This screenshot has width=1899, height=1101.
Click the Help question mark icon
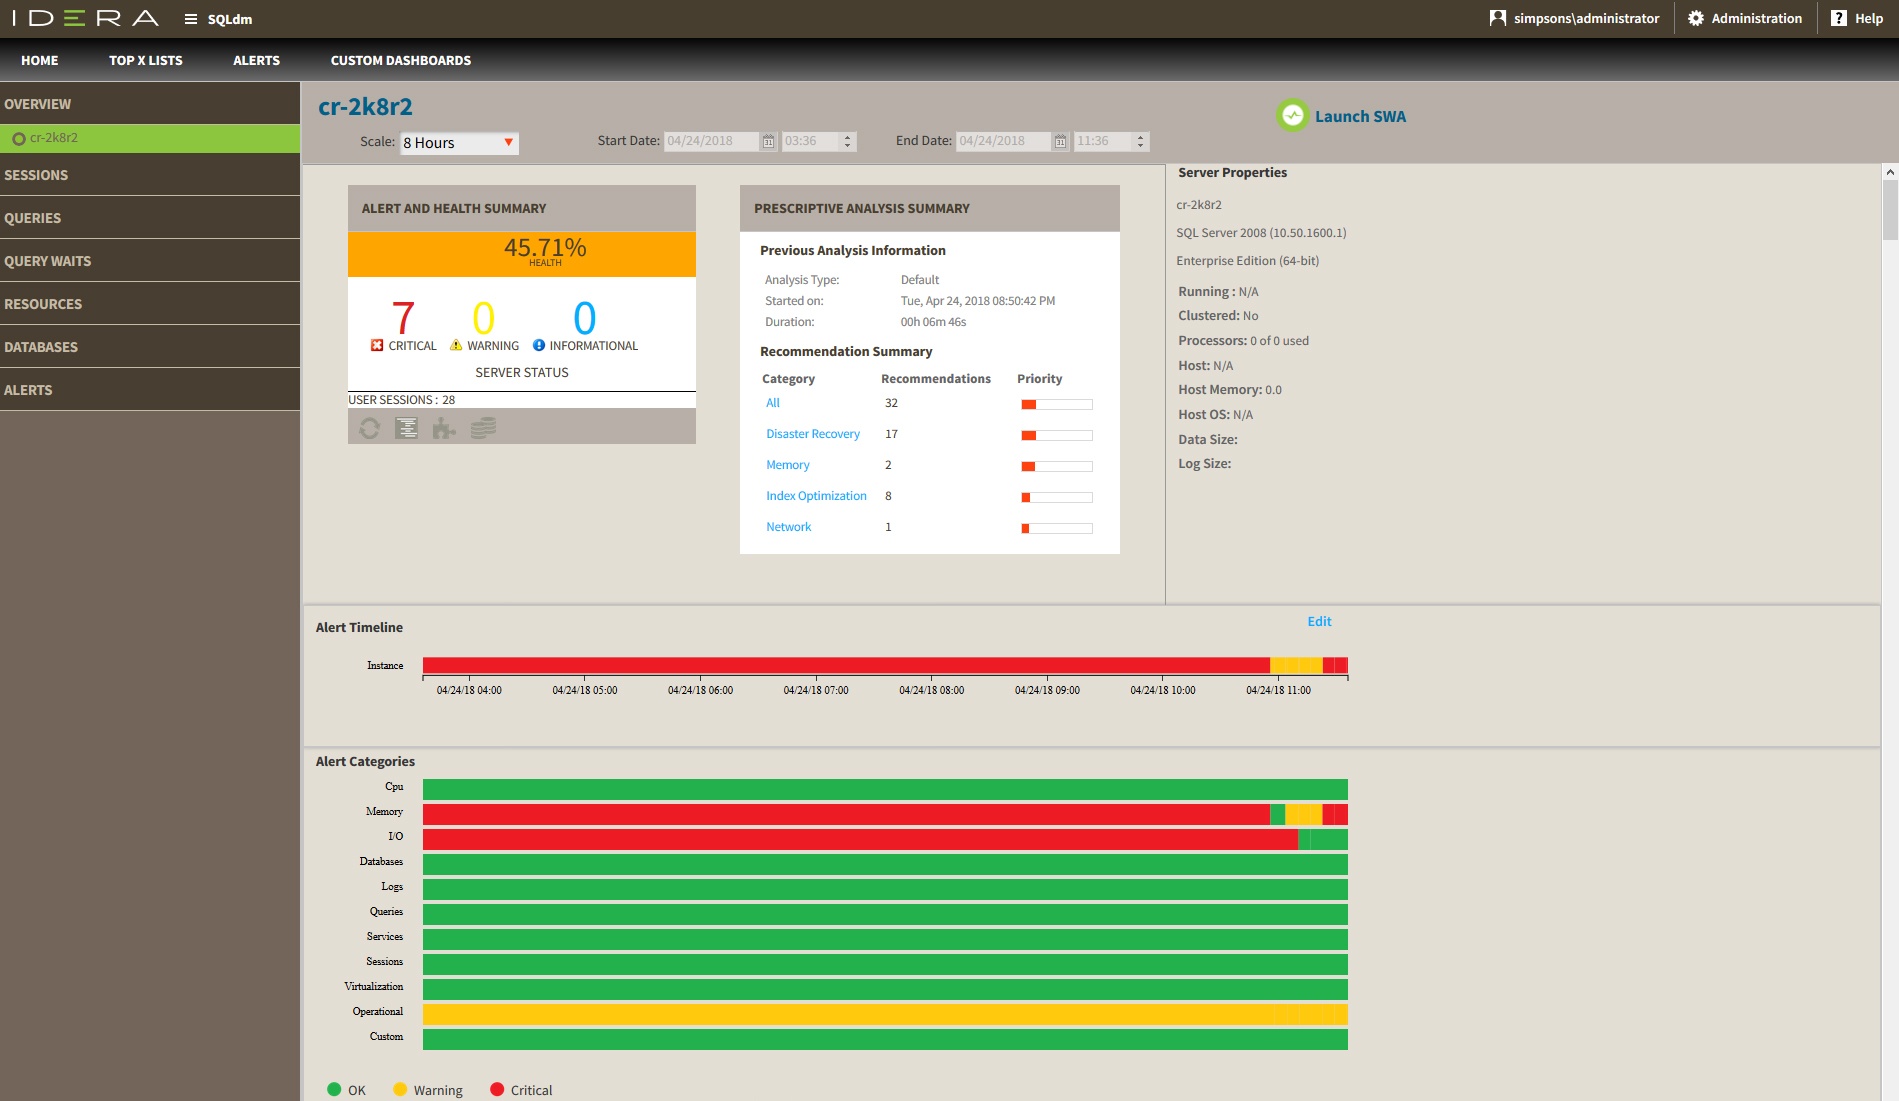pos(1838,18)
